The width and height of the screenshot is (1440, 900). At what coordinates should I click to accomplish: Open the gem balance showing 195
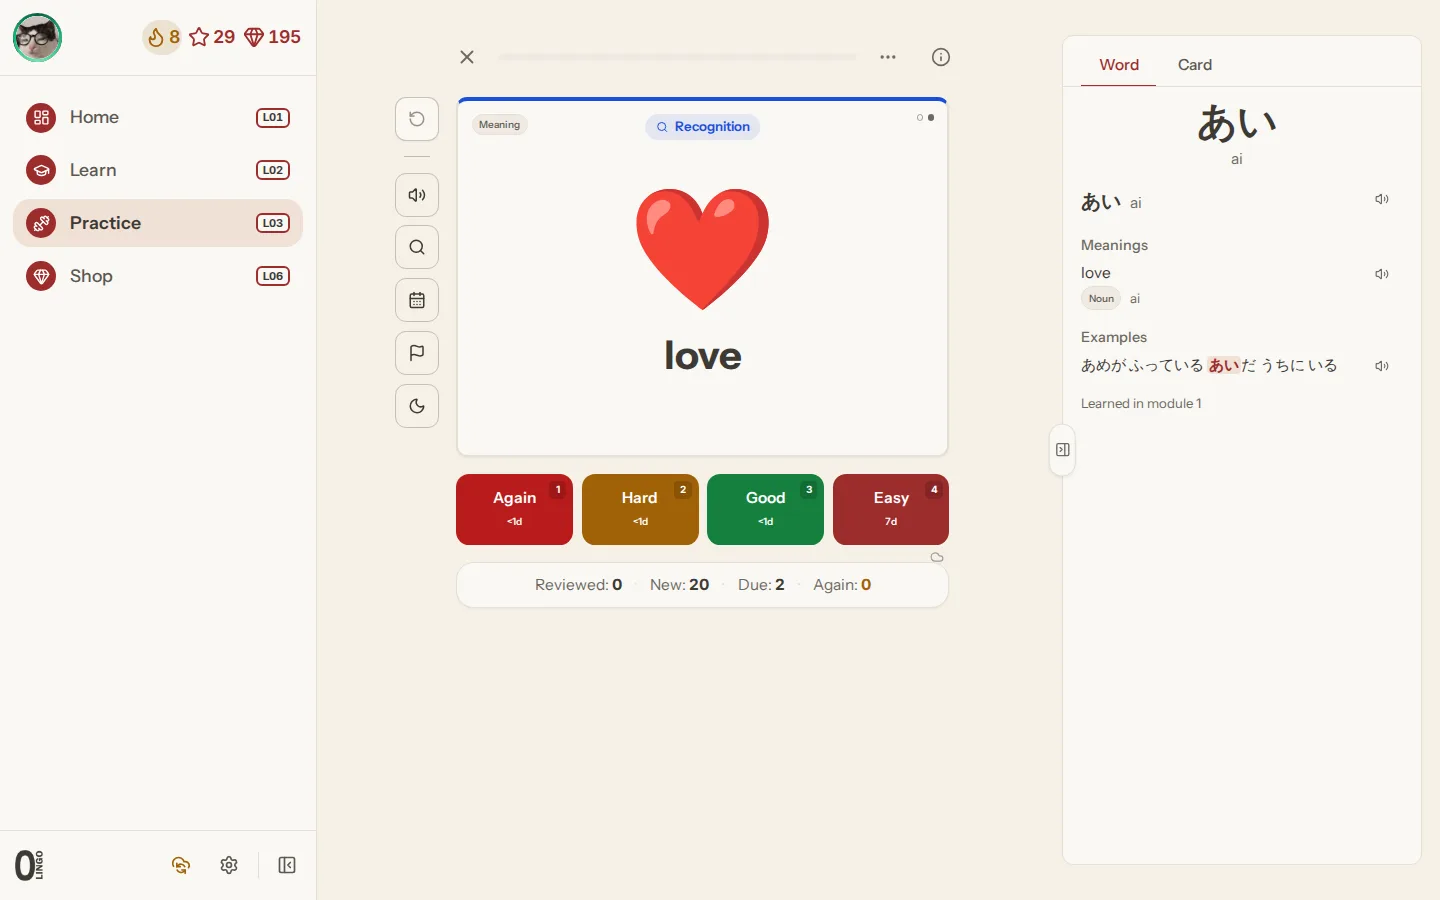click(x=272, y=37)
